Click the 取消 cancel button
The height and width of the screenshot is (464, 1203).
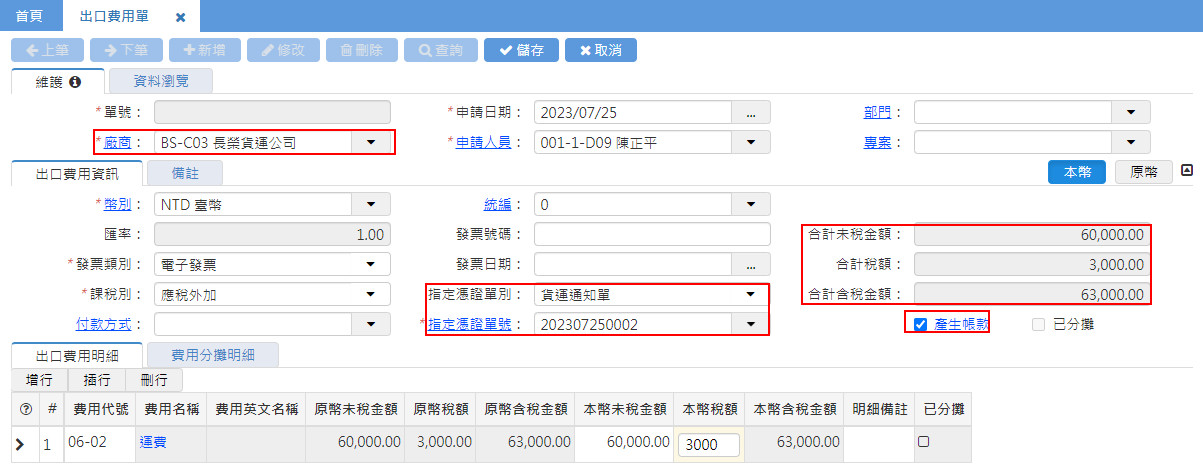click(600, 50)
